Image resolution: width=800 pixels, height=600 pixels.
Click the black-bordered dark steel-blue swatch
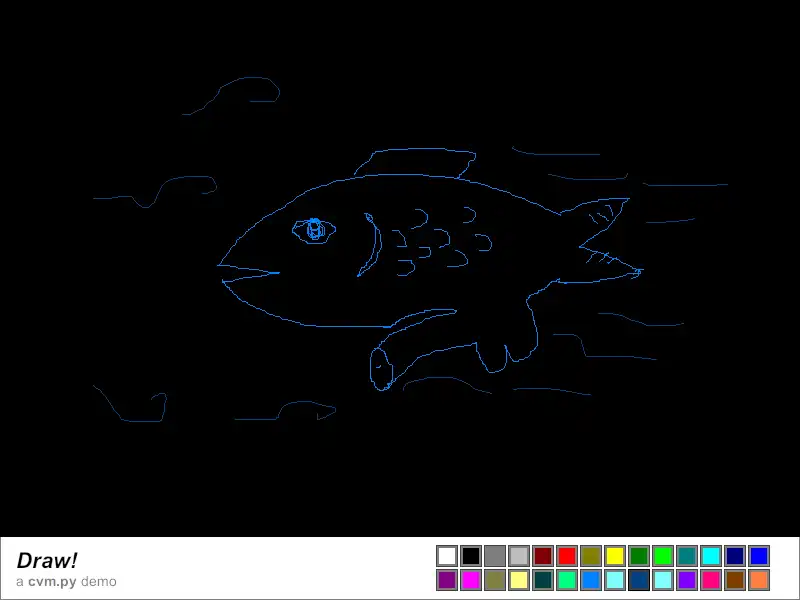(x=639, y=580)
